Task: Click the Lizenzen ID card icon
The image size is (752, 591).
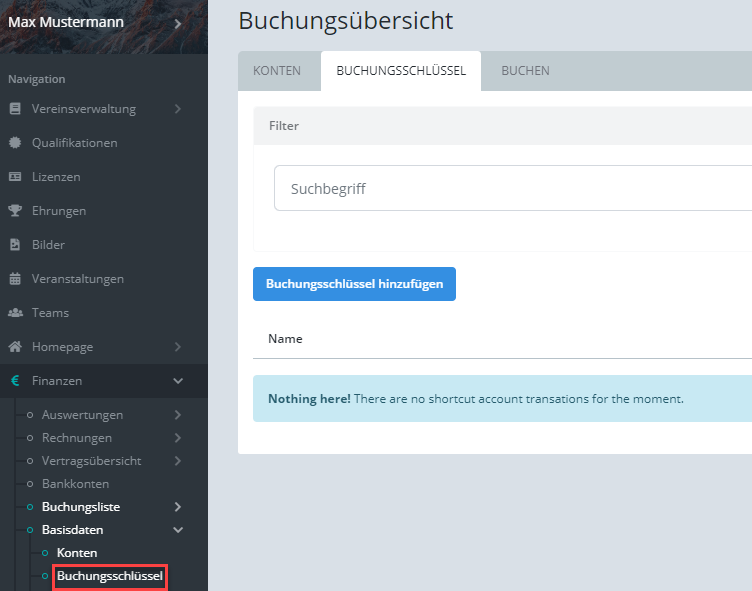Action: [x=15, y=177]
